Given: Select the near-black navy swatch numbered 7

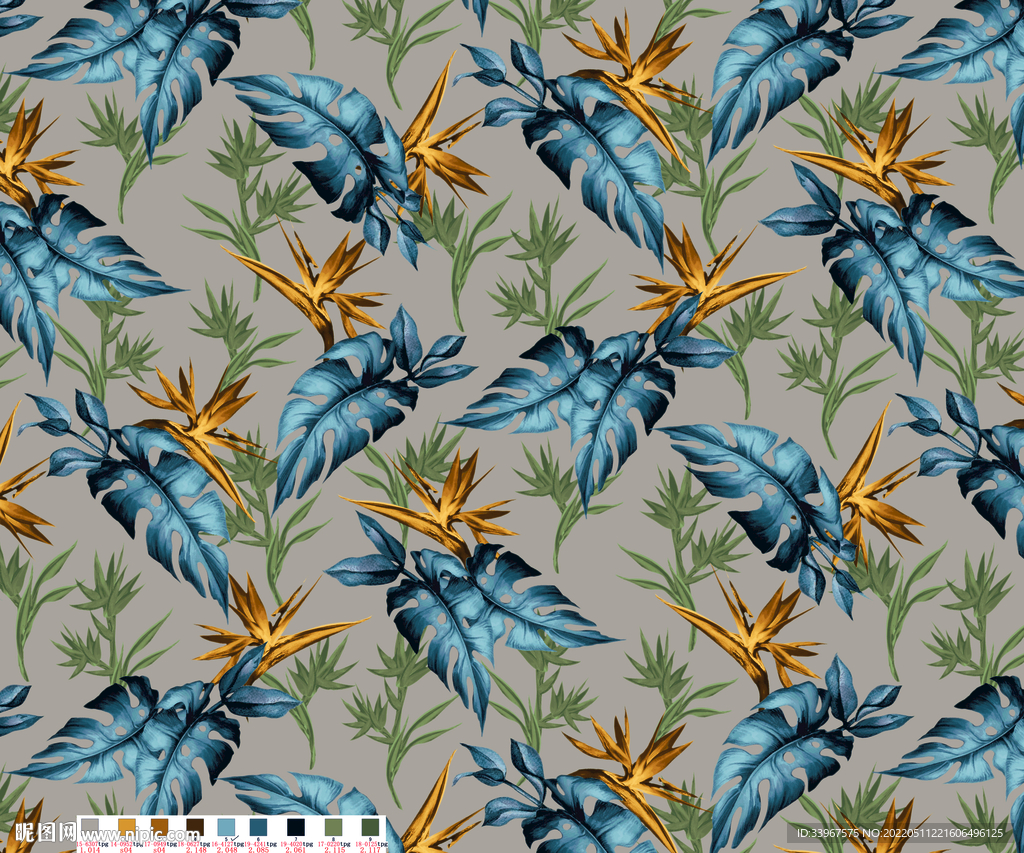Looking at the screenshot, I should click(296, 827).
